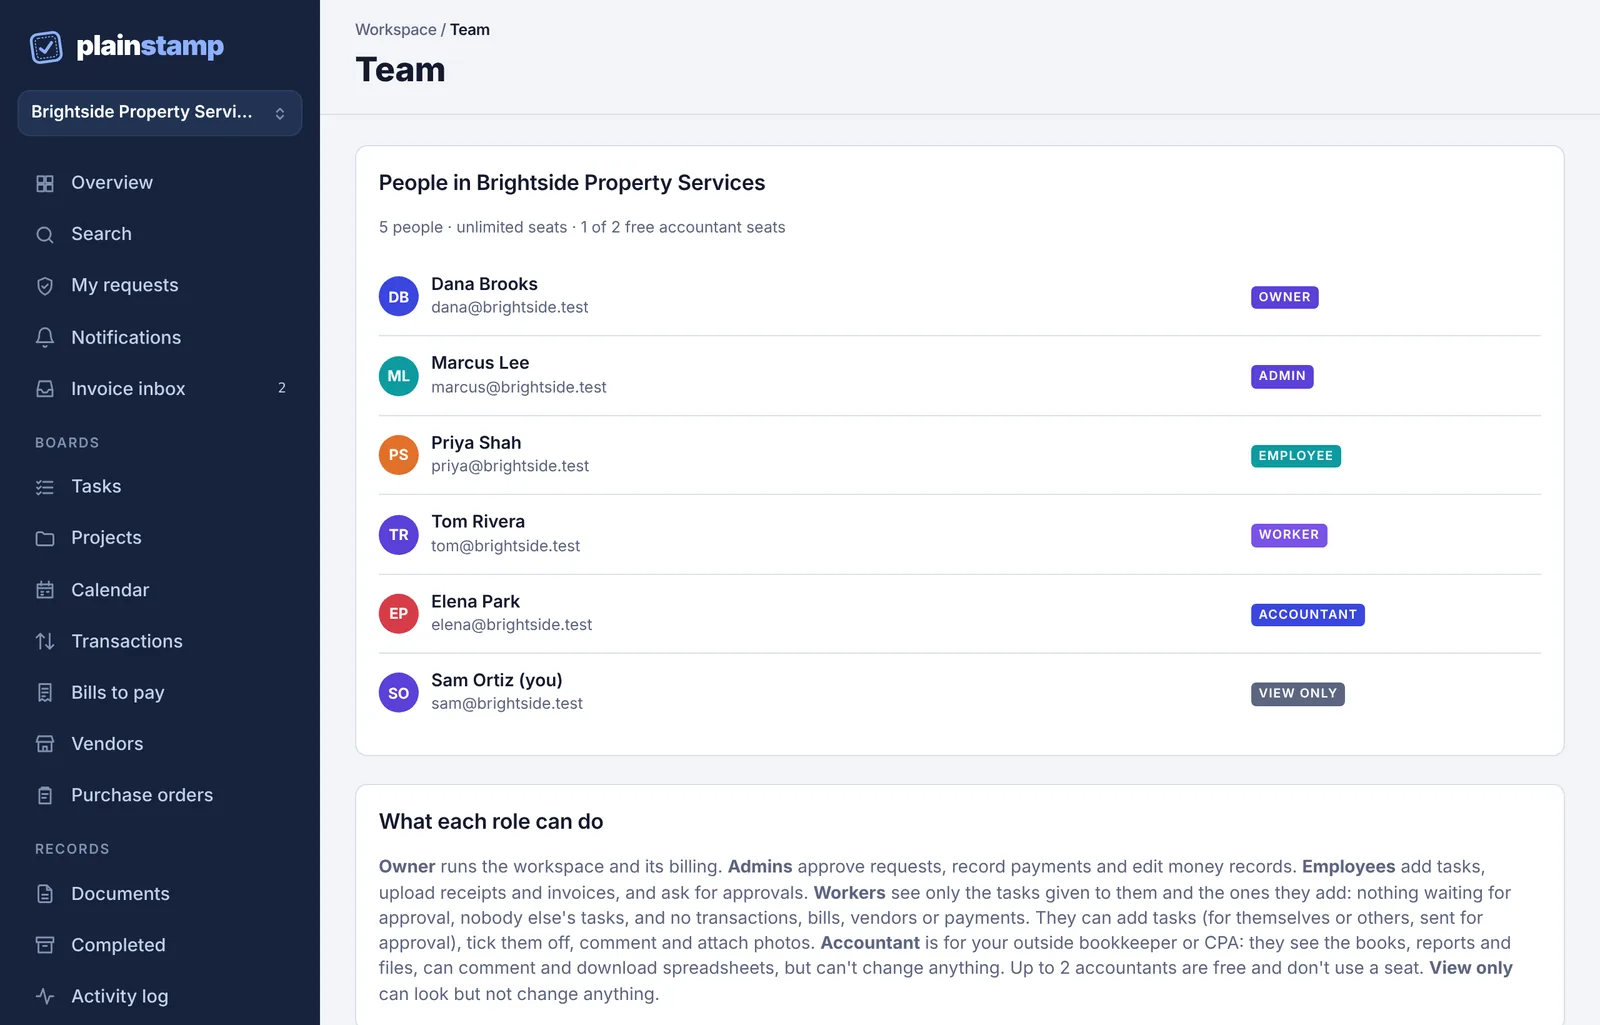1600x1025 pixels.
Task: Click the Tasks checklist icon
Action: click(45, 487)
